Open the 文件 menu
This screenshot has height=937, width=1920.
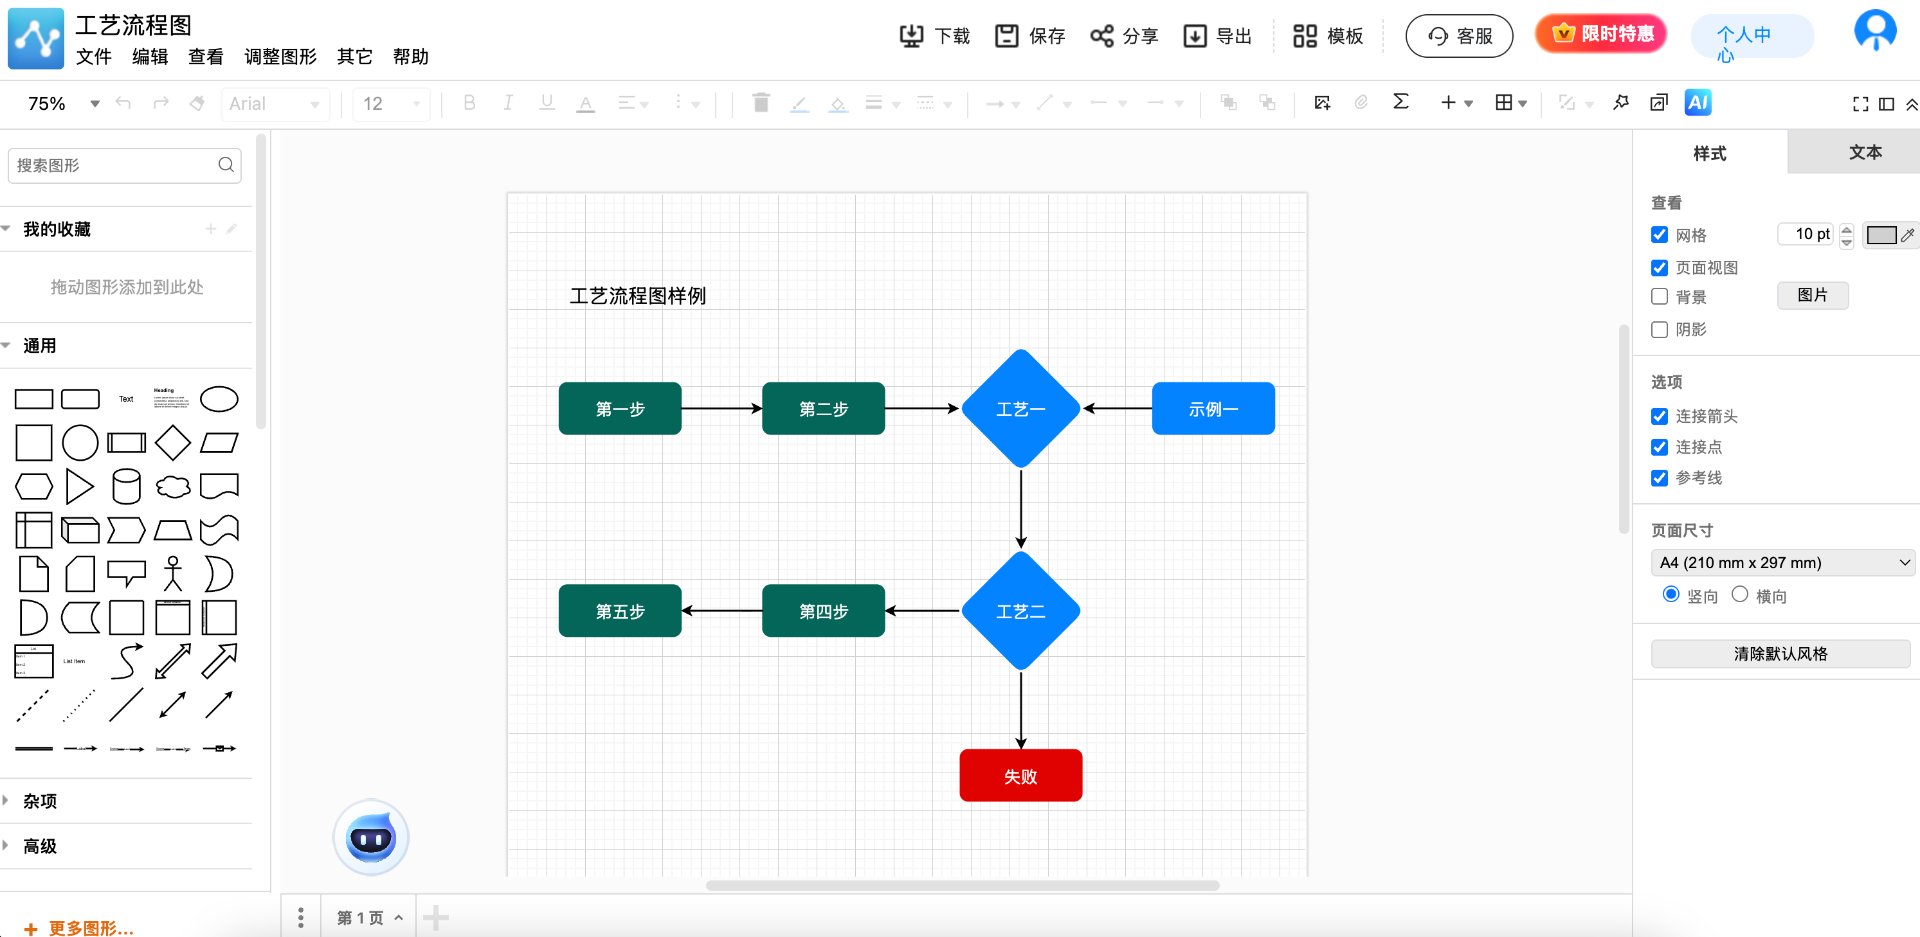pyautogui.click(x=94, y=57)
